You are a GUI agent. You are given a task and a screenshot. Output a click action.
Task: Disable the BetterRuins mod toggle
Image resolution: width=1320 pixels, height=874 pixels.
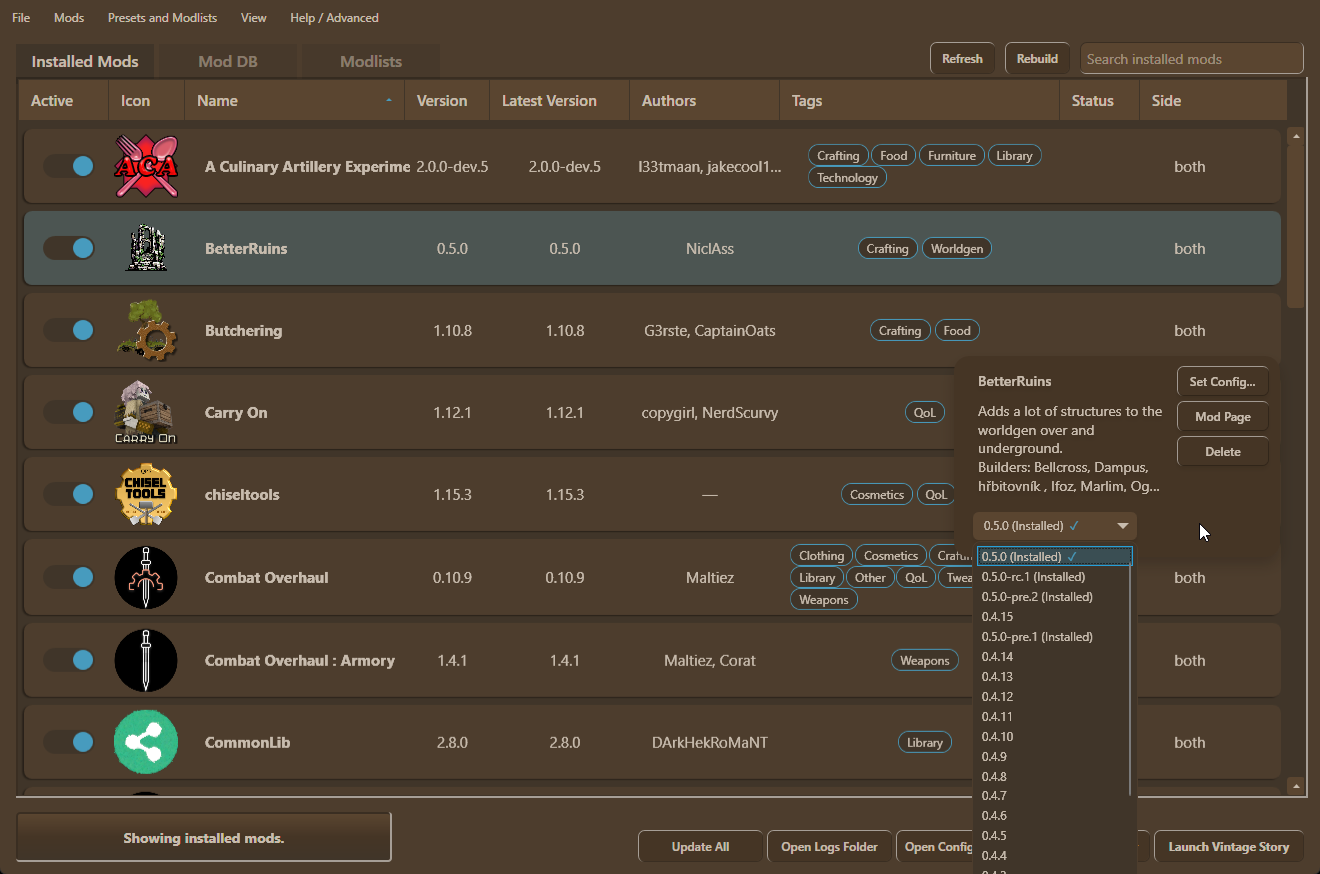coord(69,249)
